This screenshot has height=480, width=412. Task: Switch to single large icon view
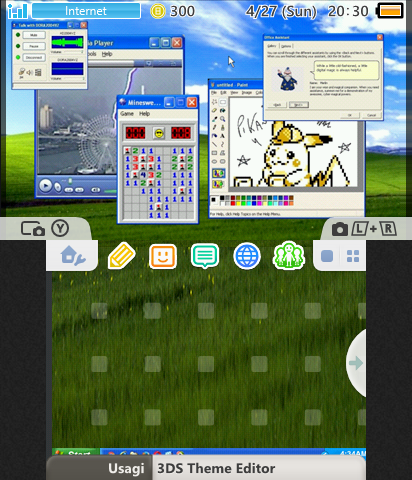(327, 256)
